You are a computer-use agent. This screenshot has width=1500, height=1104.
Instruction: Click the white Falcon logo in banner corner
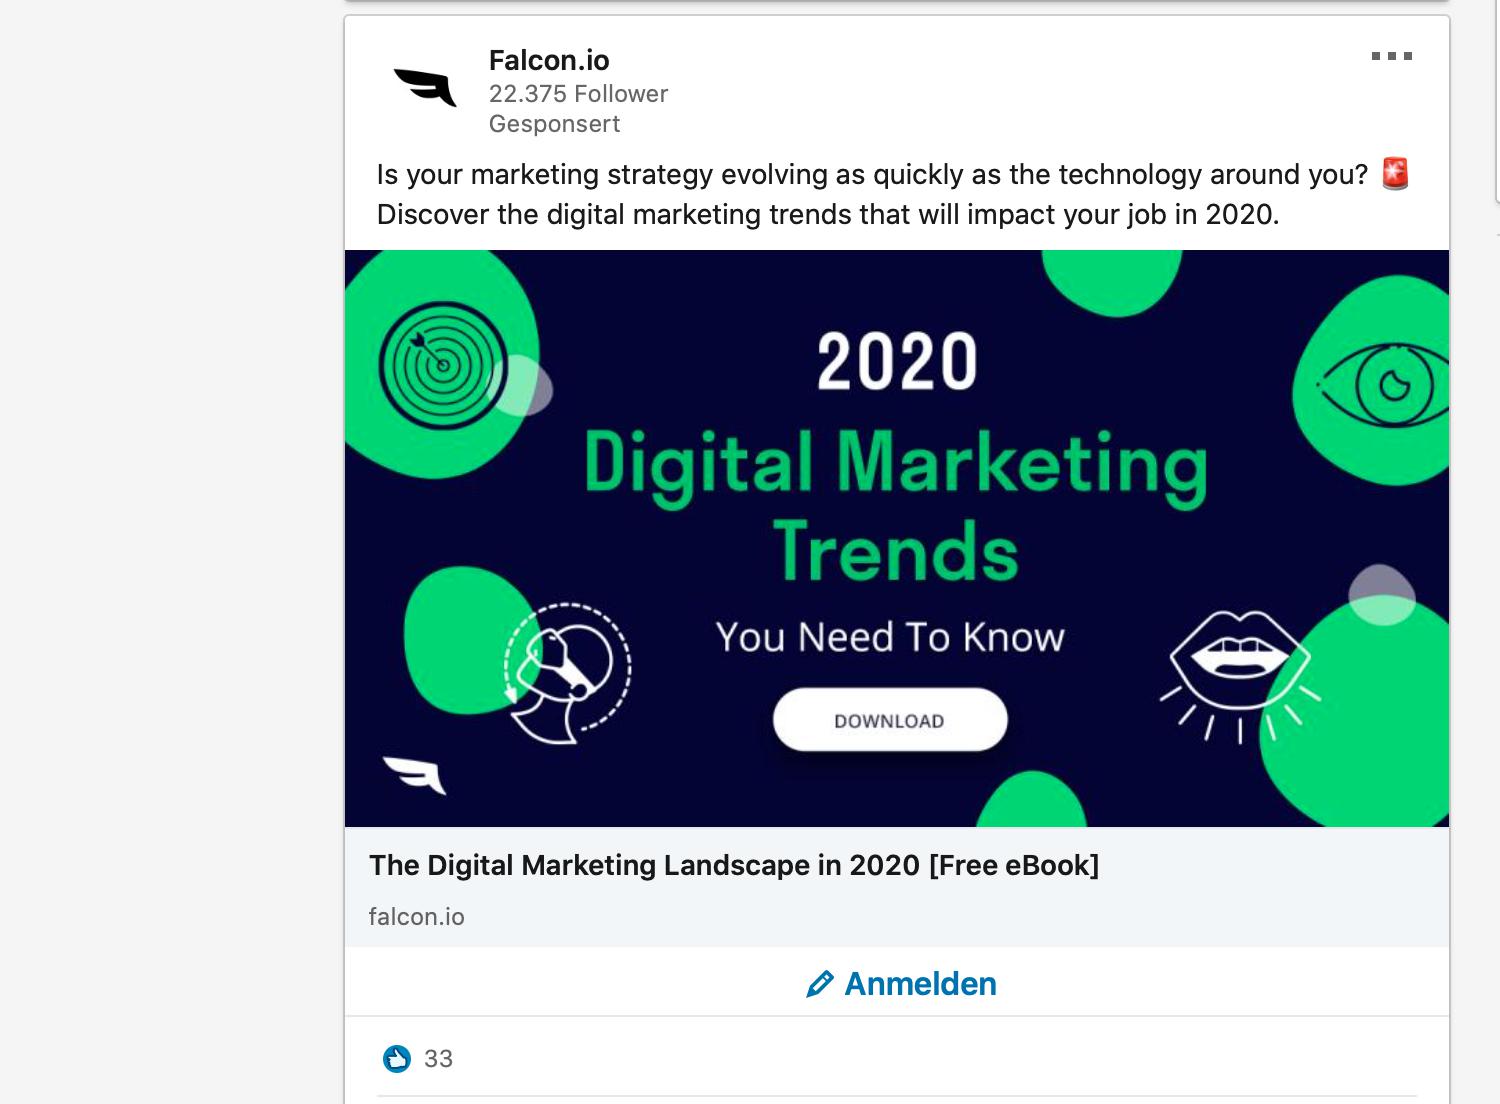415,775
